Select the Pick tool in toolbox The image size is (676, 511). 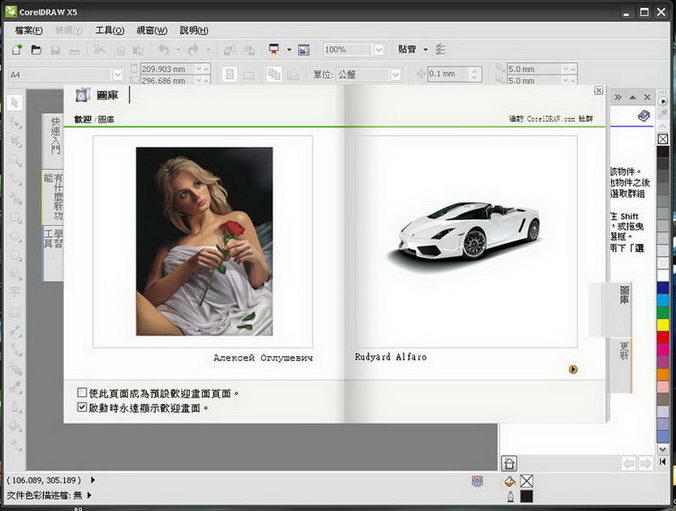tap(15, 102)
